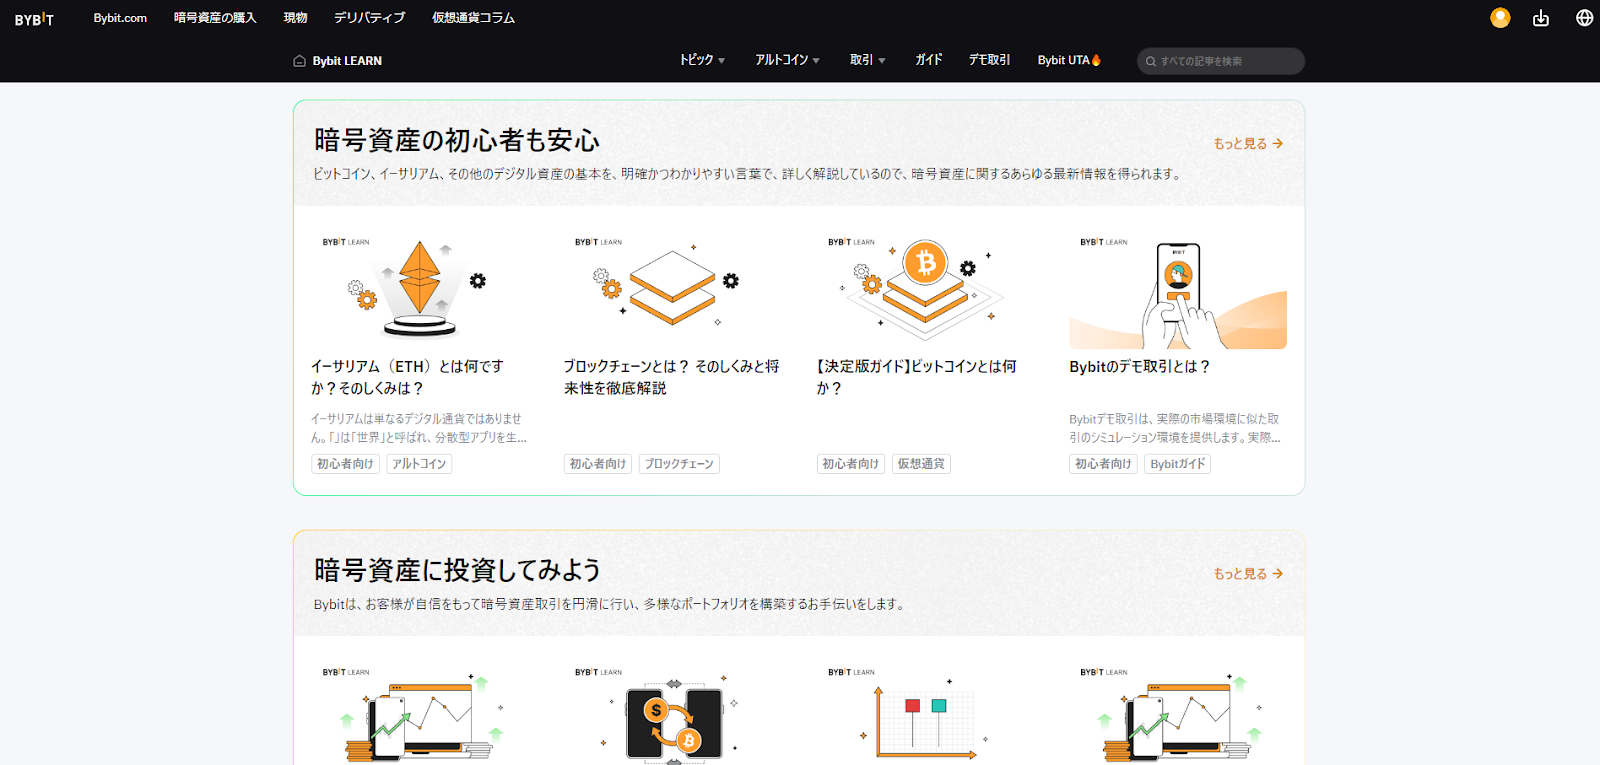Open the language globe icon
Screen dimensions: 1600x765
click(x=1584, y=18)
